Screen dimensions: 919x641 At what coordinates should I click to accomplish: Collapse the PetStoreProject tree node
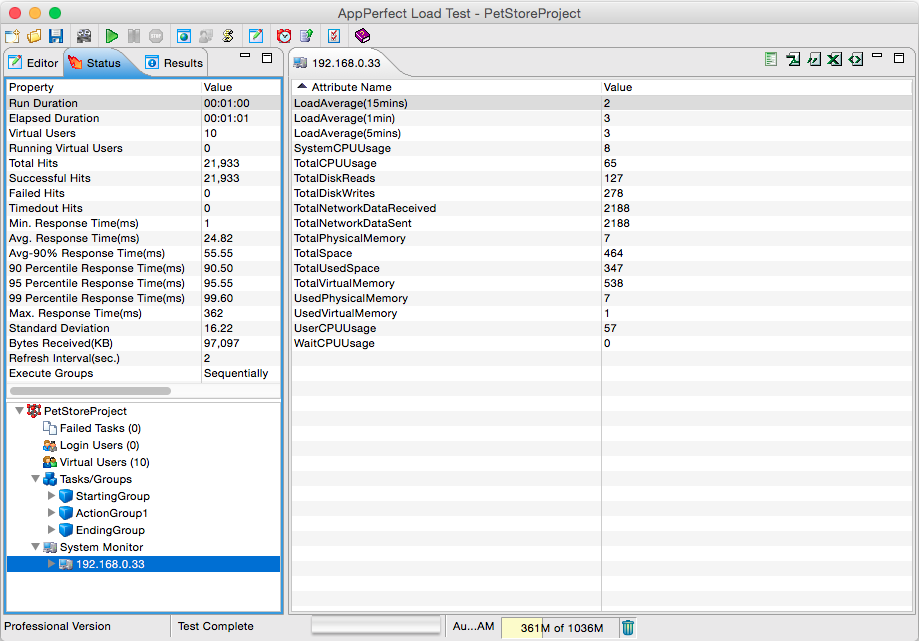[19, 411]
